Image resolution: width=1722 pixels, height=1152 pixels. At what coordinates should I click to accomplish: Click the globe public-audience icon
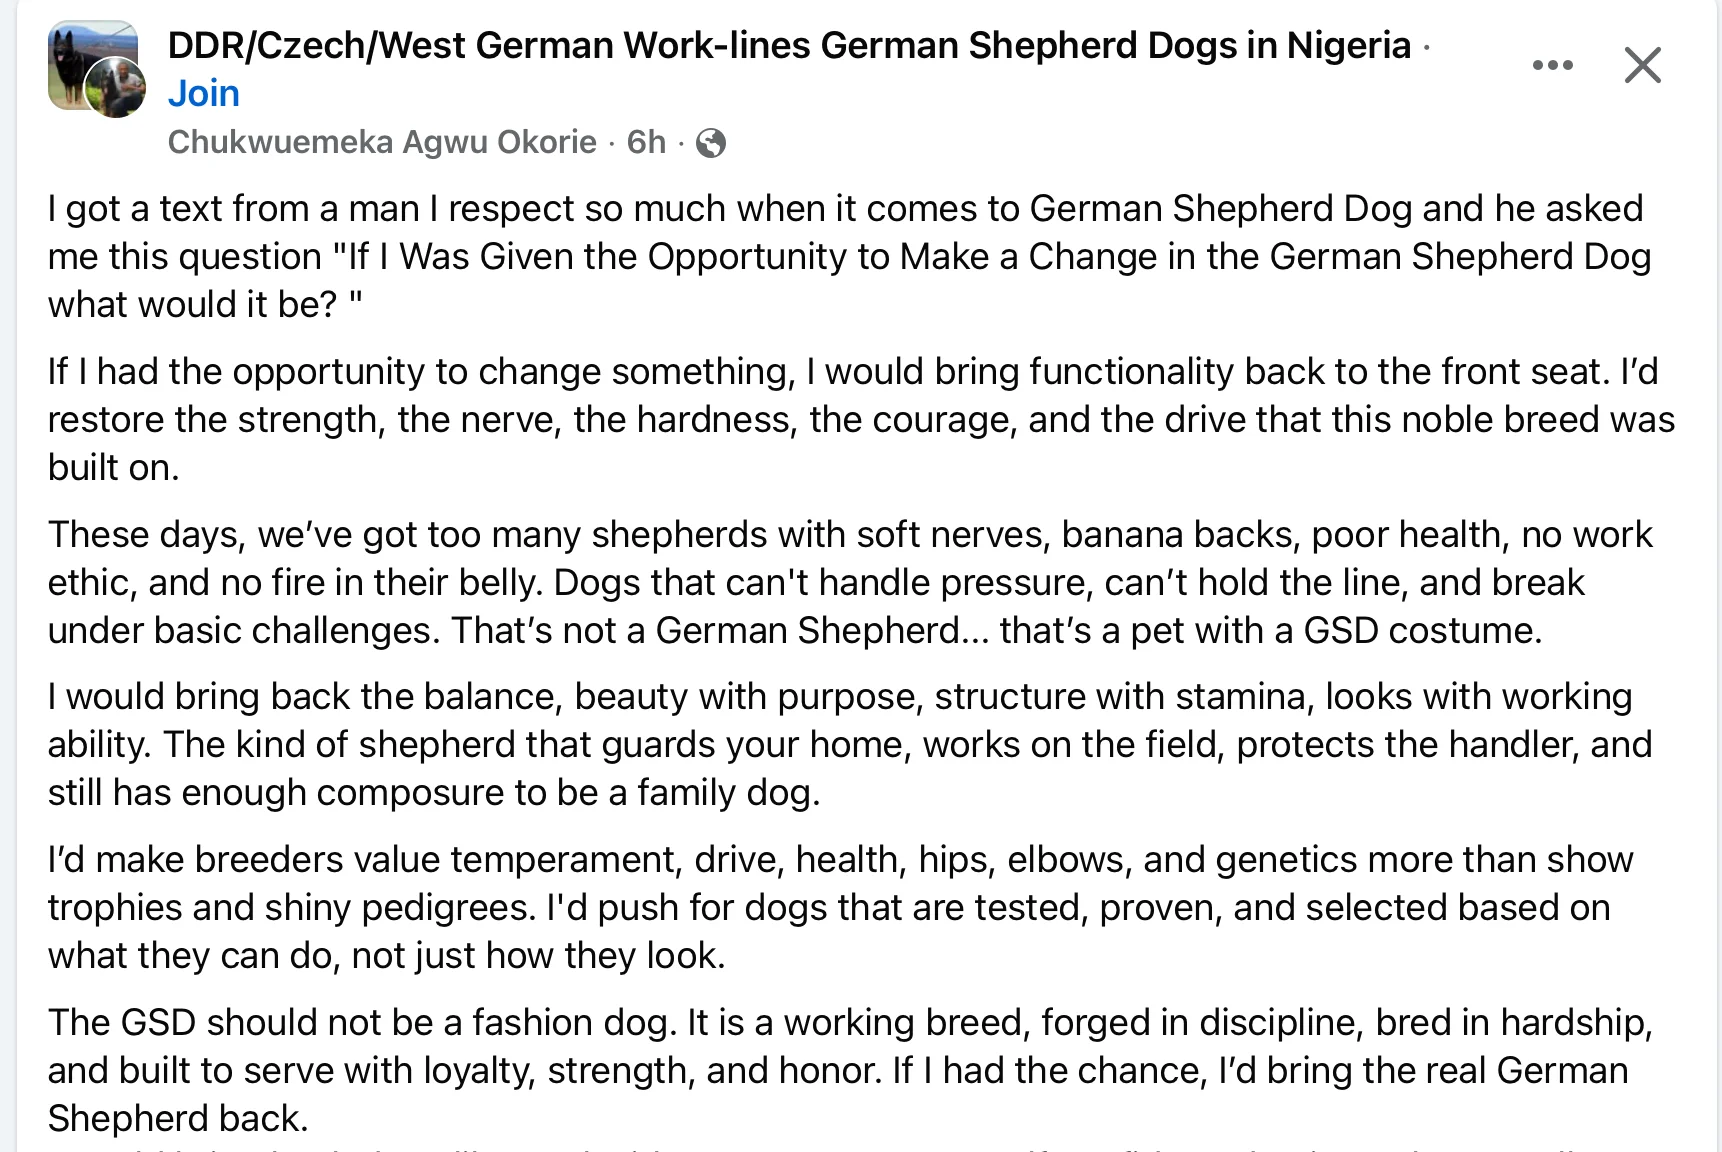click(x=710, y=143)
